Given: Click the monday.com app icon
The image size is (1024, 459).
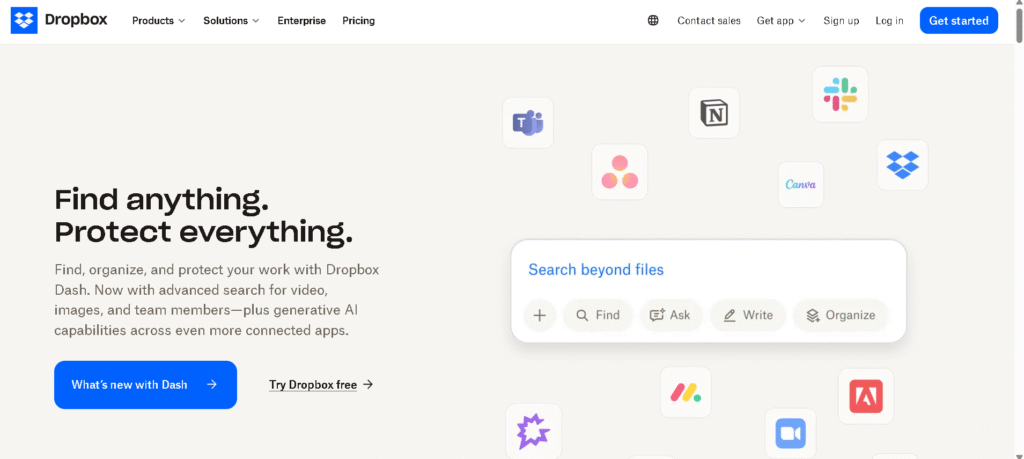Looking at the screenshot, I should (x=686, y=392).
